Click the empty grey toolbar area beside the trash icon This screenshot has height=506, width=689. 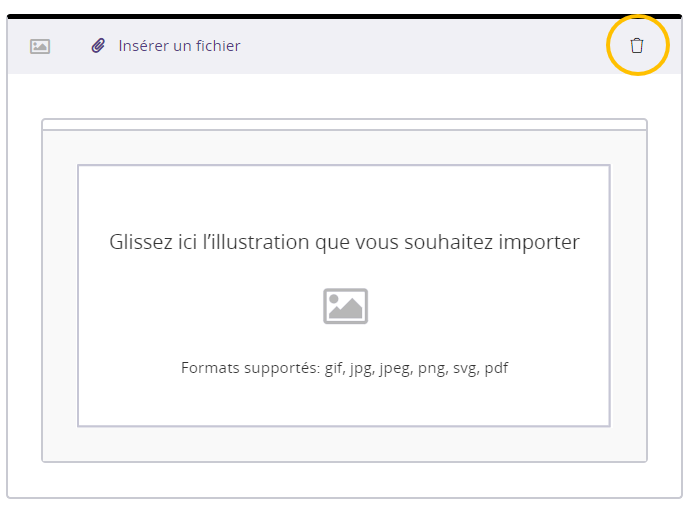pos(420,46)
